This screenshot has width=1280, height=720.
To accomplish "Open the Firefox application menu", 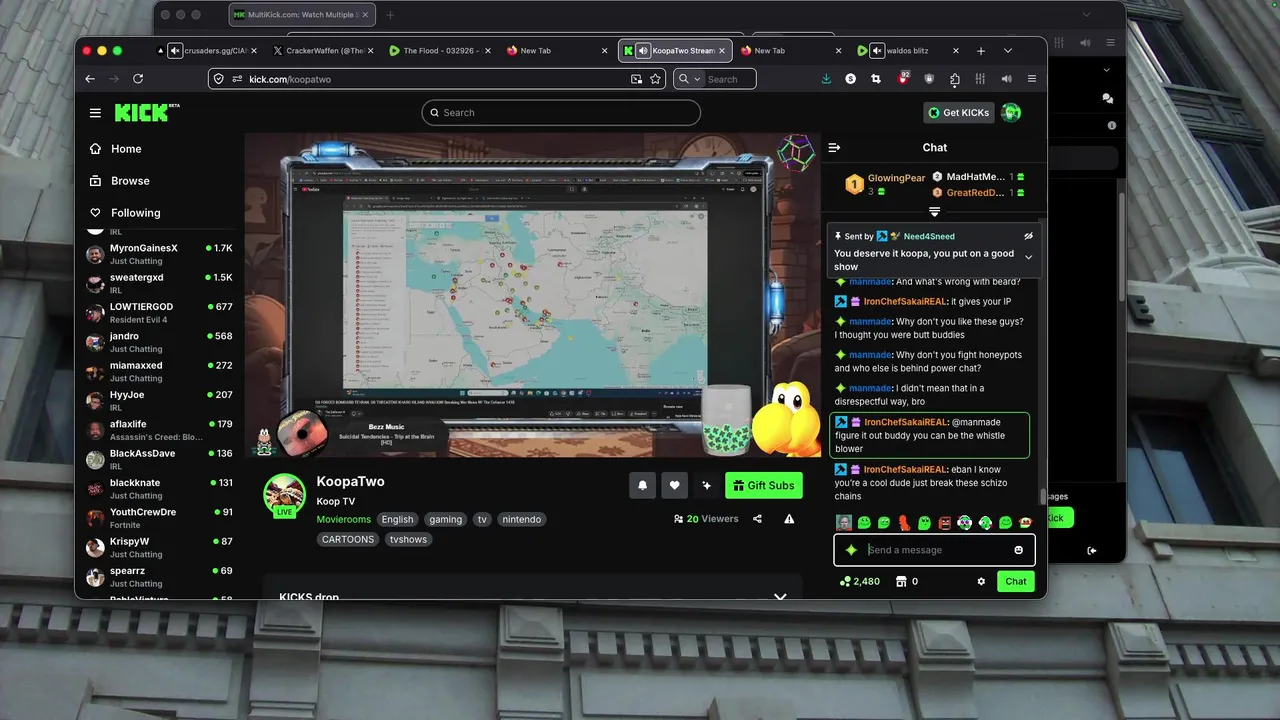I will (x=1032, y=79).
